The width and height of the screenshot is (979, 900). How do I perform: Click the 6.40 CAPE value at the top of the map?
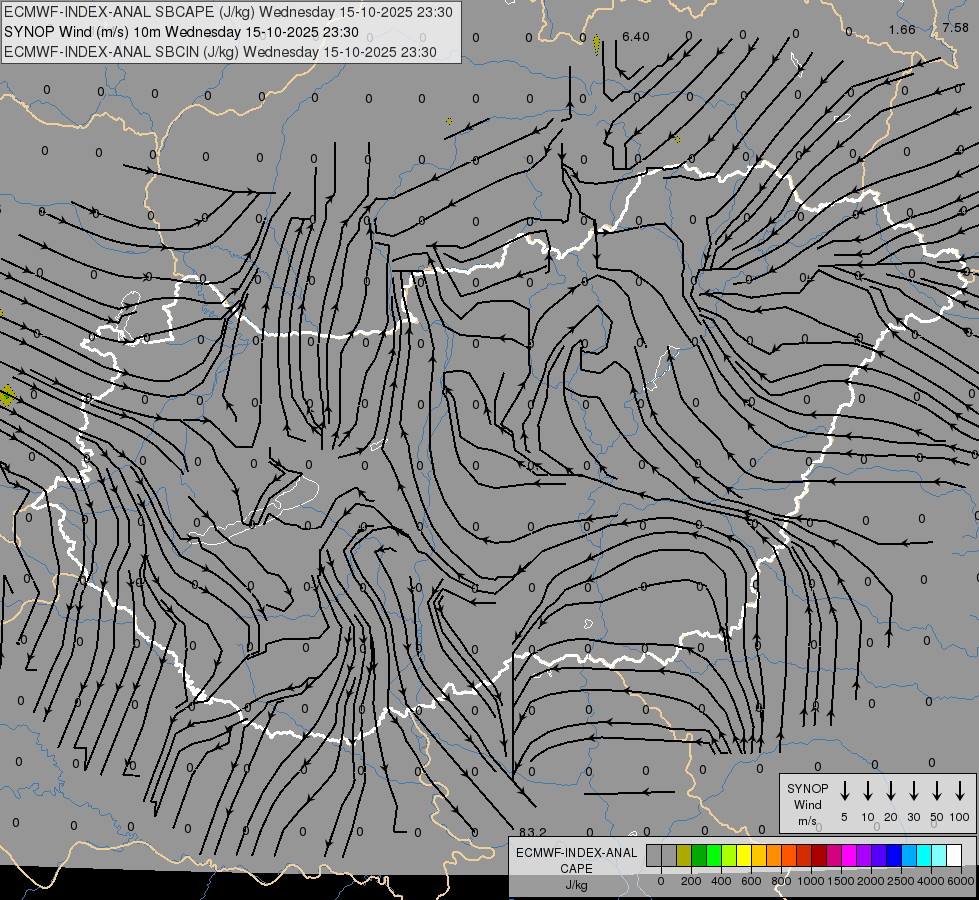click(x=636, y=37)
